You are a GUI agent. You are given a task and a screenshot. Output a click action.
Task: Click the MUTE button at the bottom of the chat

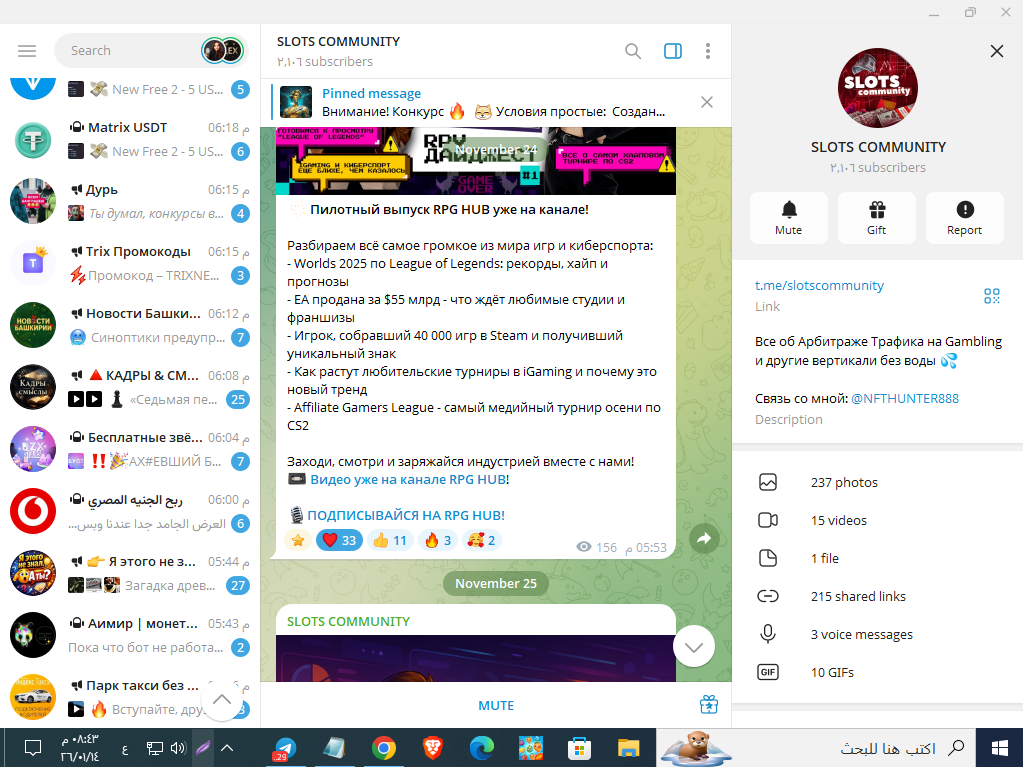coord(496,706)
